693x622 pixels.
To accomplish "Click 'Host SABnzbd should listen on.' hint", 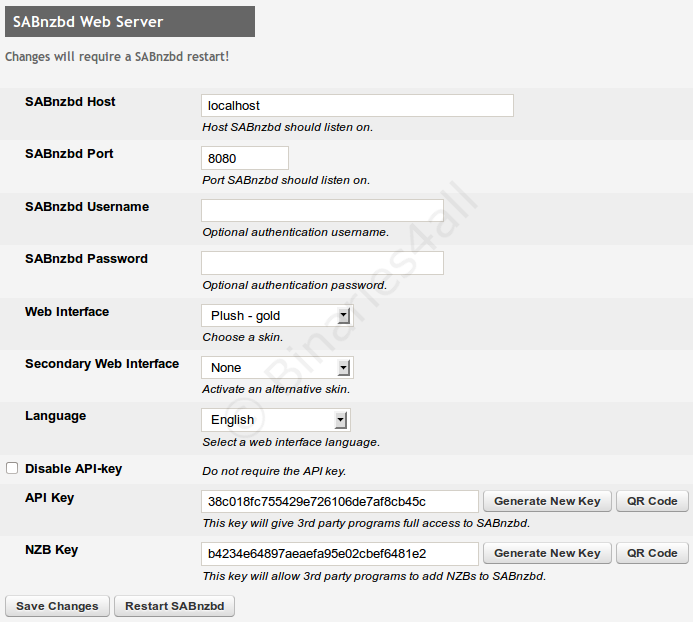I will [288, 127].
